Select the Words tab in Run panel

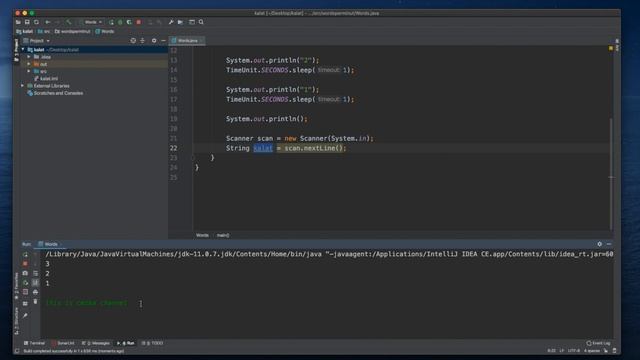coord(49,244)
